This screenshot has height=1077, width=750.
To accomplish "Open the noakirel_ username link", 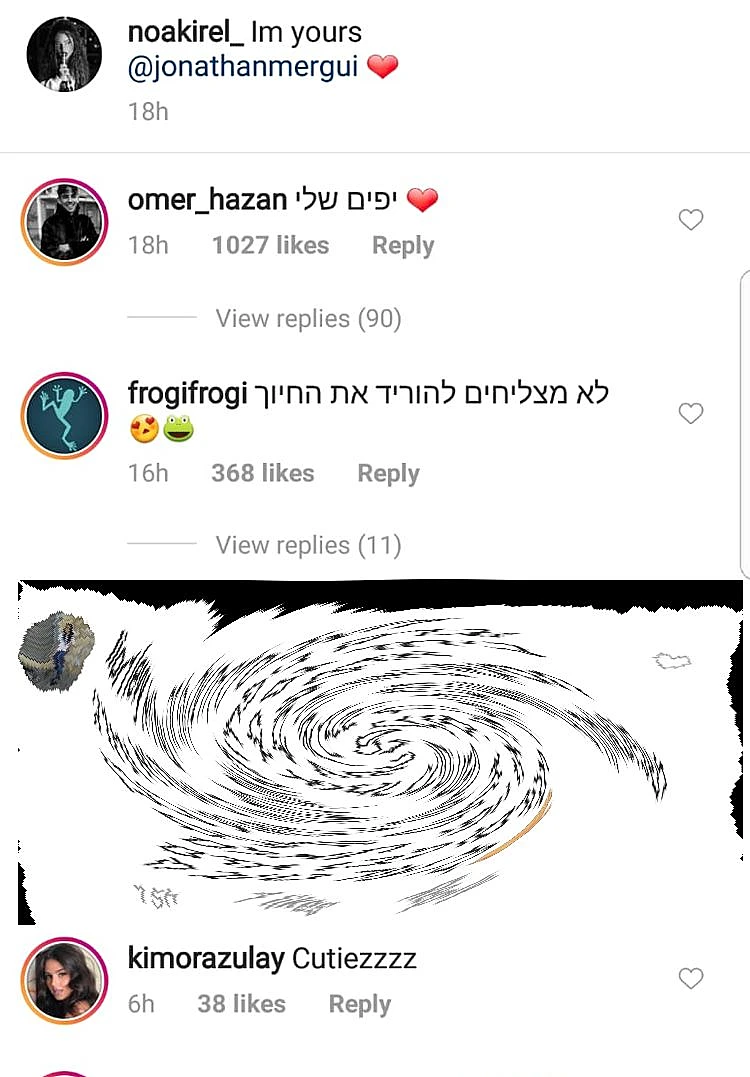I will click(x=186, y=32).
